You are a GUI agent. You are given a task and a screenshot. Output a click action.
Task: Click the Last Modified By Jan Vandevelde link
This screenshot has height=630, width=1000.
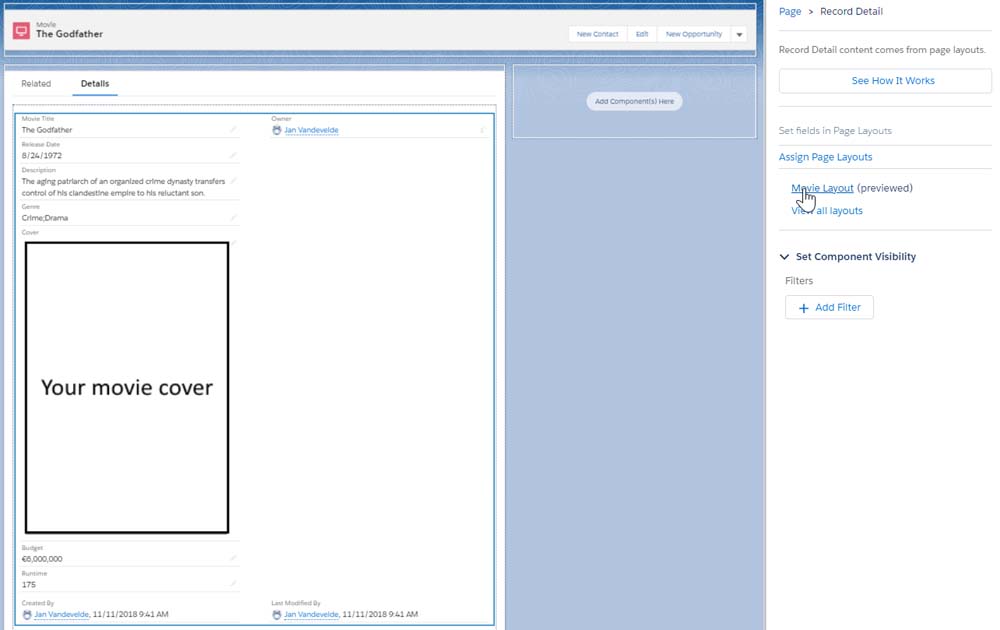coord(311,614)
